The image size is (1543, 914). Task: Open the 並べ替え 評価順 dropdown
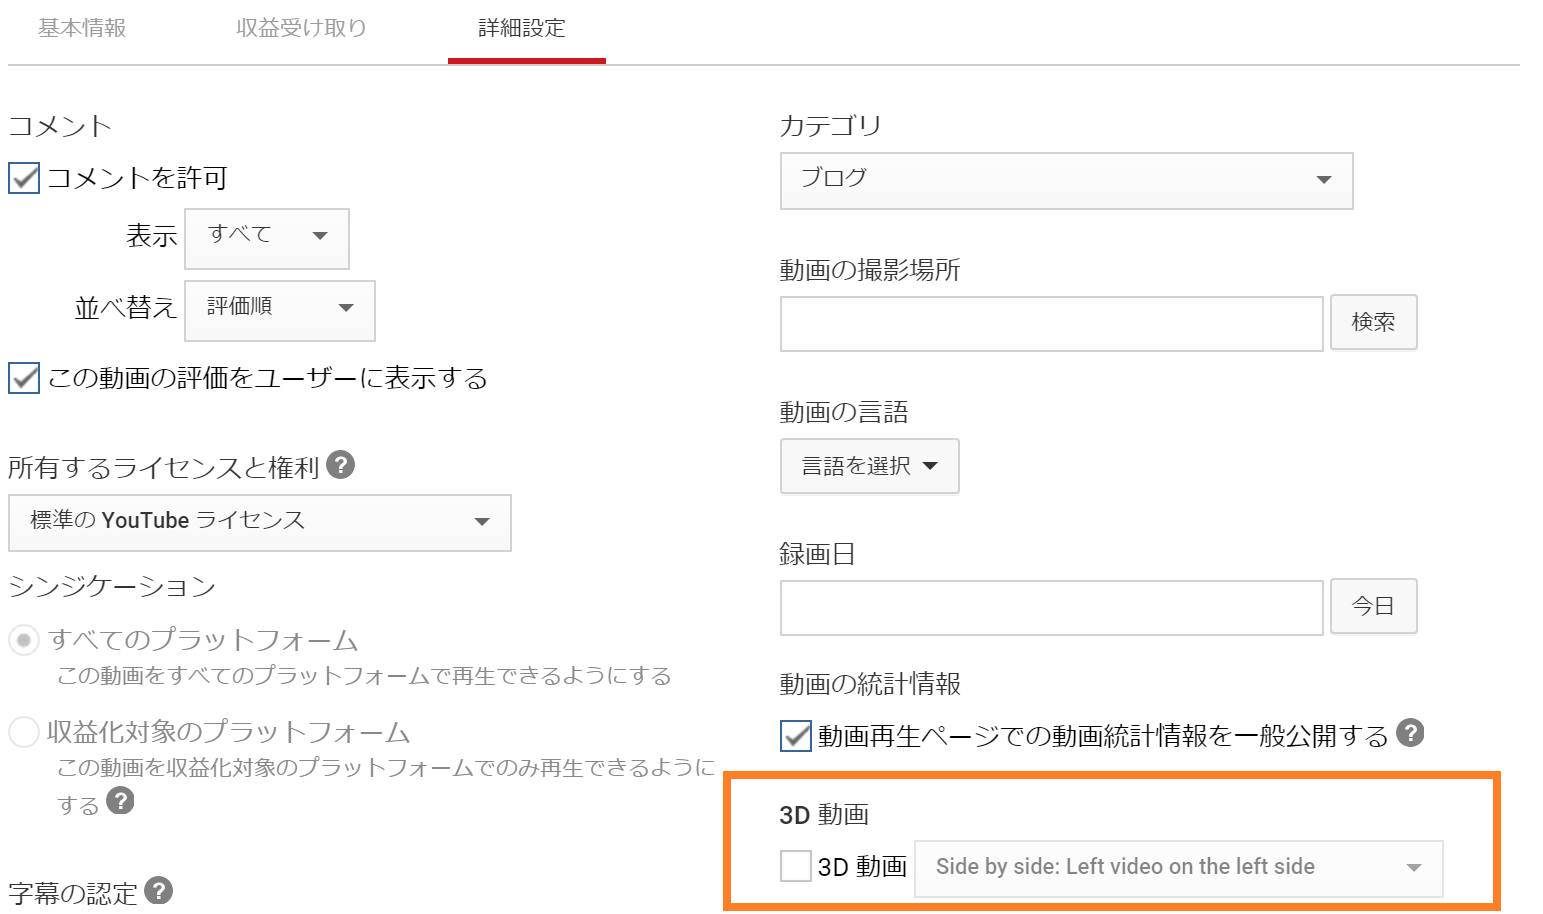pyautogui.click(x=280, y=310)
